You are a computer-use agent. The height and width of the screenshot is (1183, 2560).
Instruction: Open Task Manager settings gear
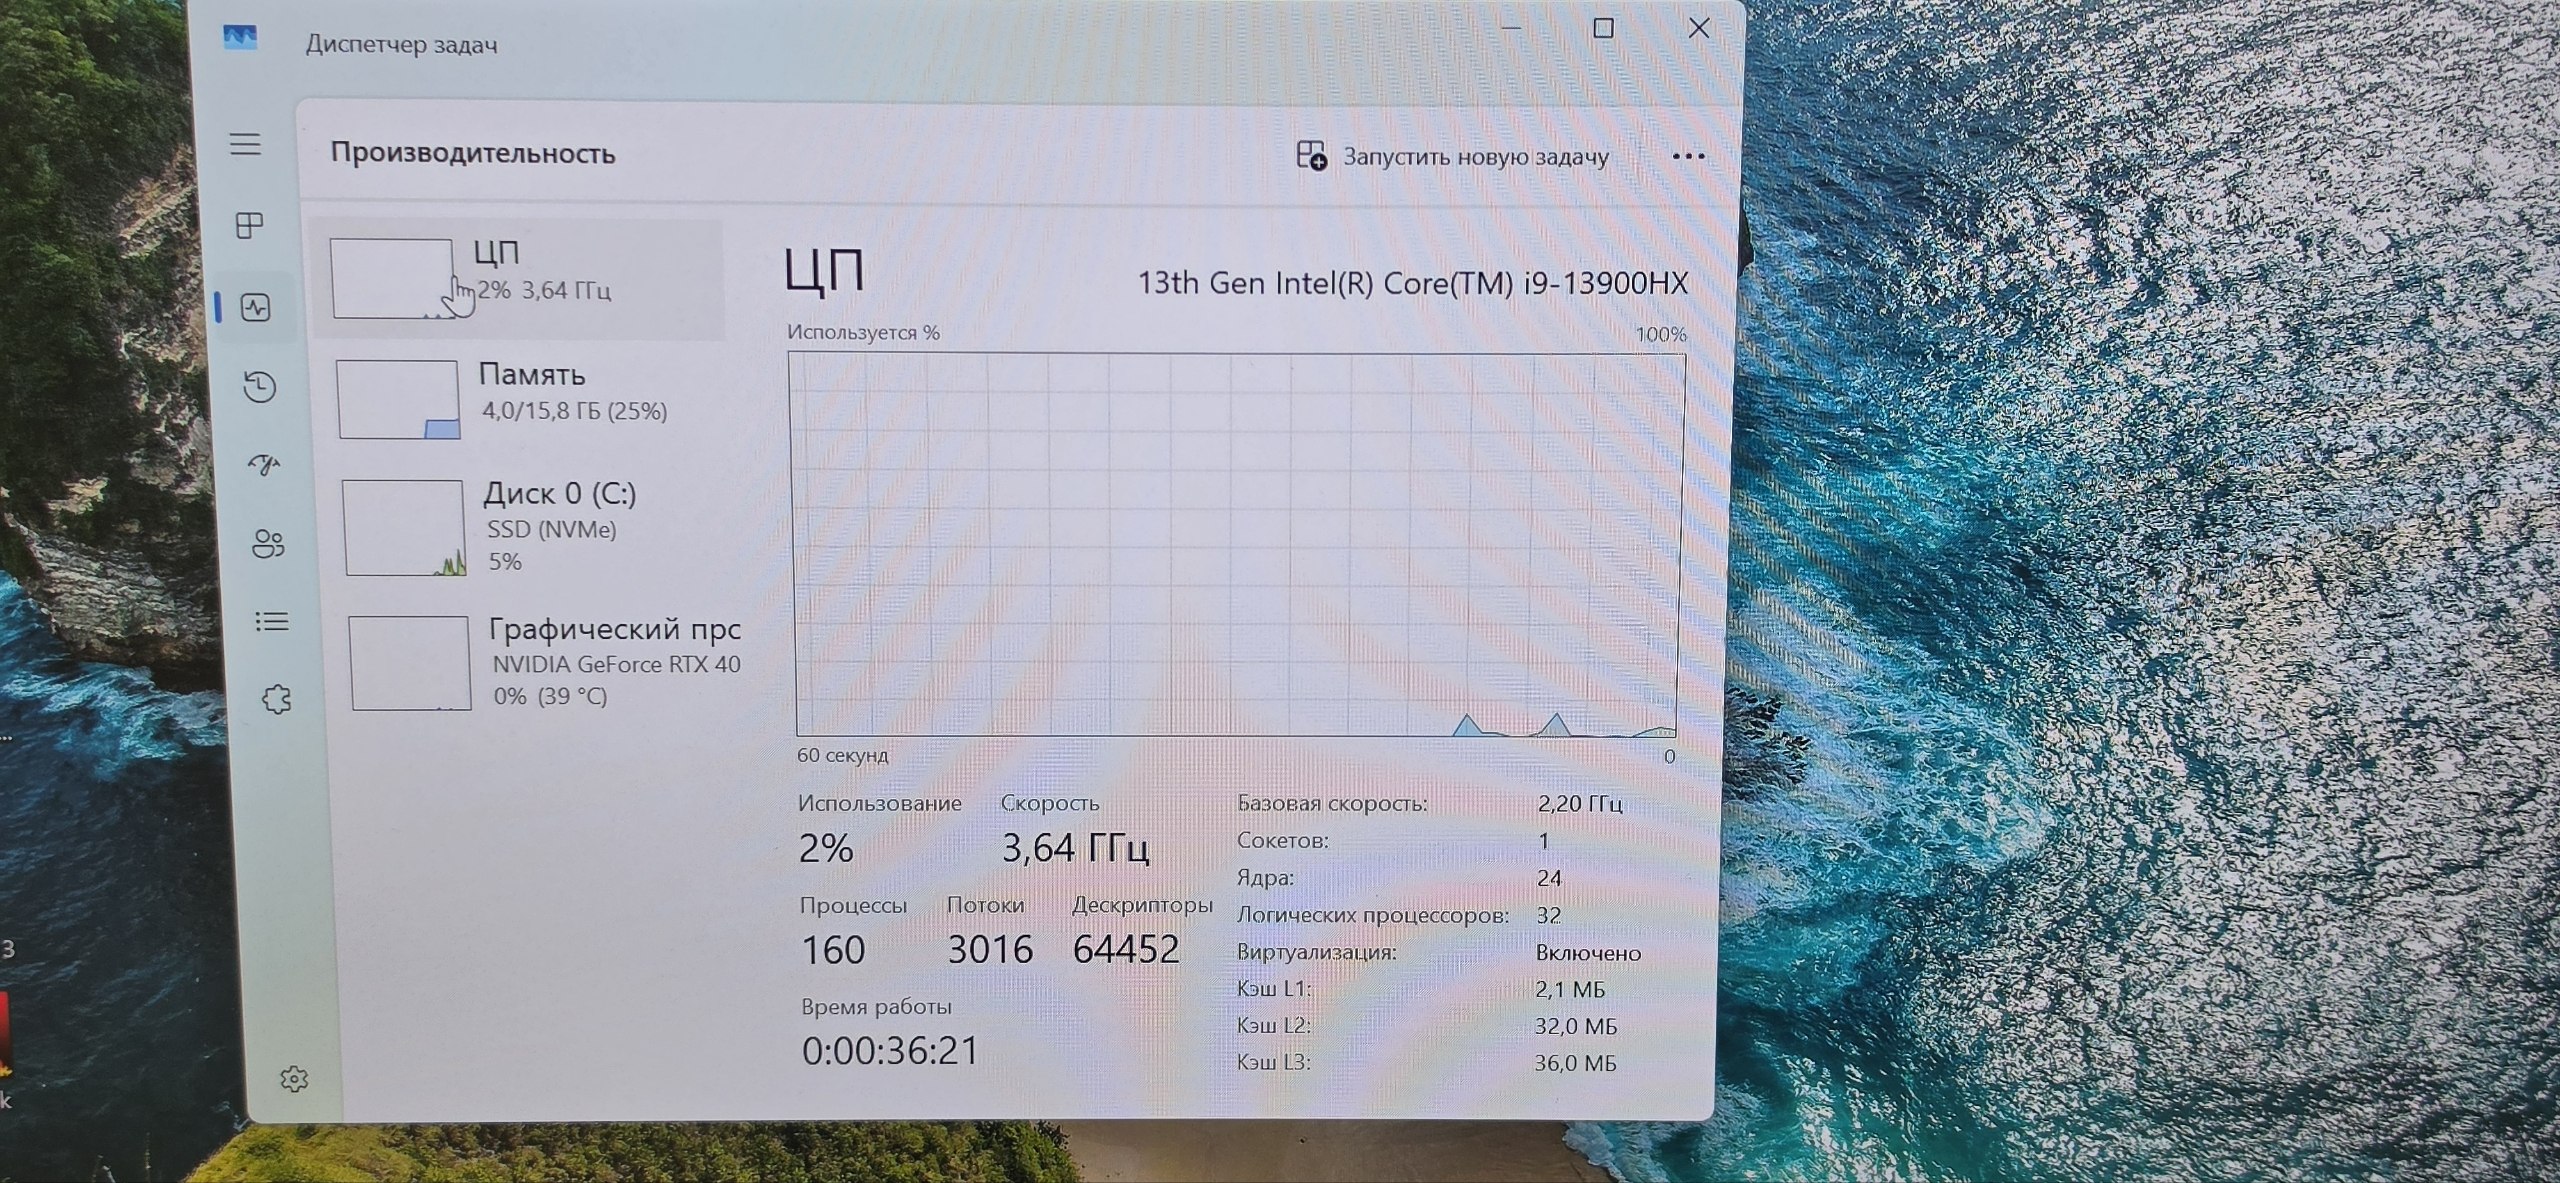coord(294,1079)
